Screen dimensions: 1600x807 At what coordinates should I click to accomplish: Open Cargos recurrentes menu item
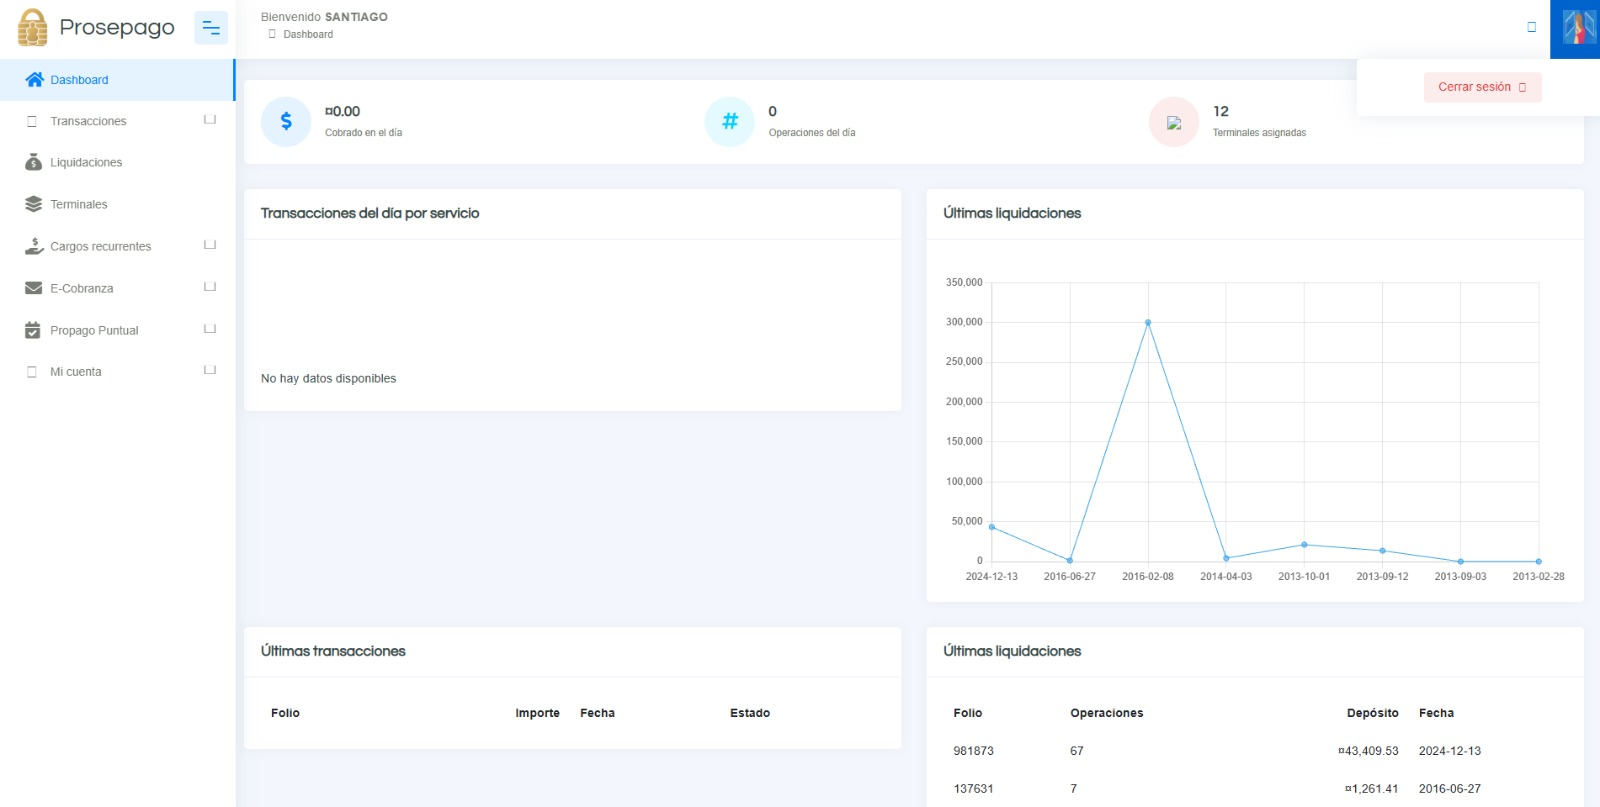pos(117,246)
